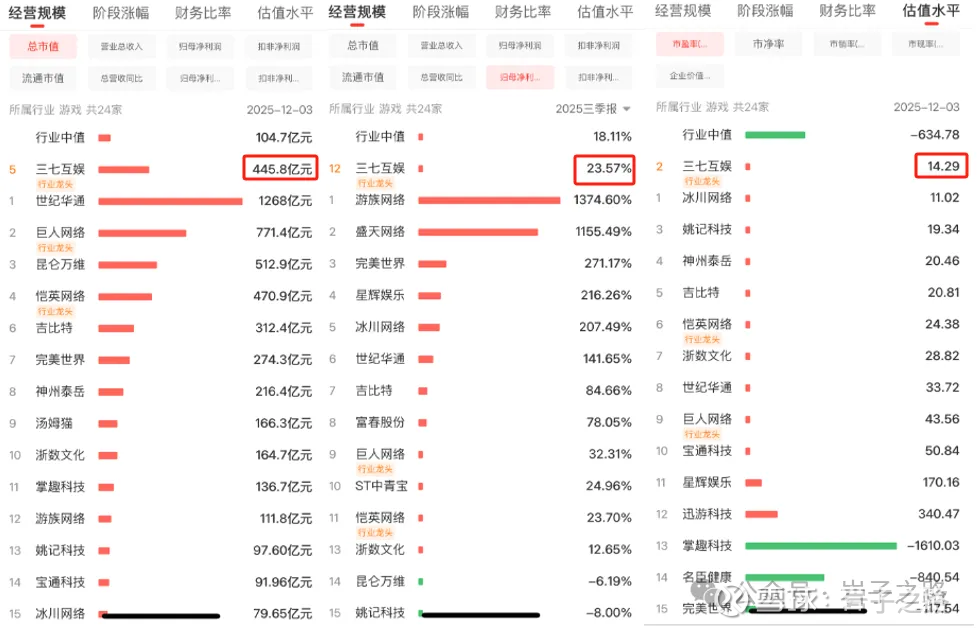977x631 pixels.
Task: Choose 流通市值 chip below the highlighted 总市值
Action: coord(43,78)
